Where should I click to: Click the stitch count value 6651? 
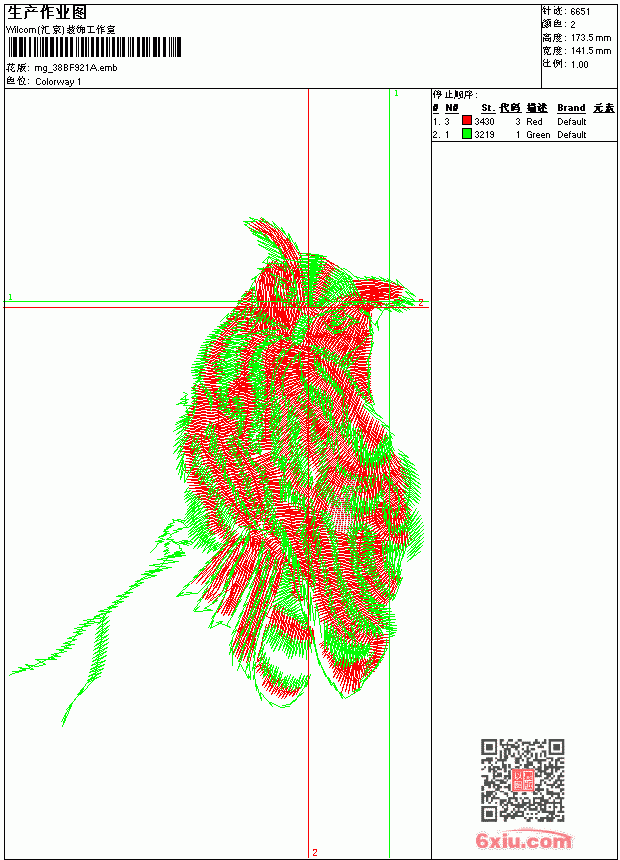coord(580,12)
